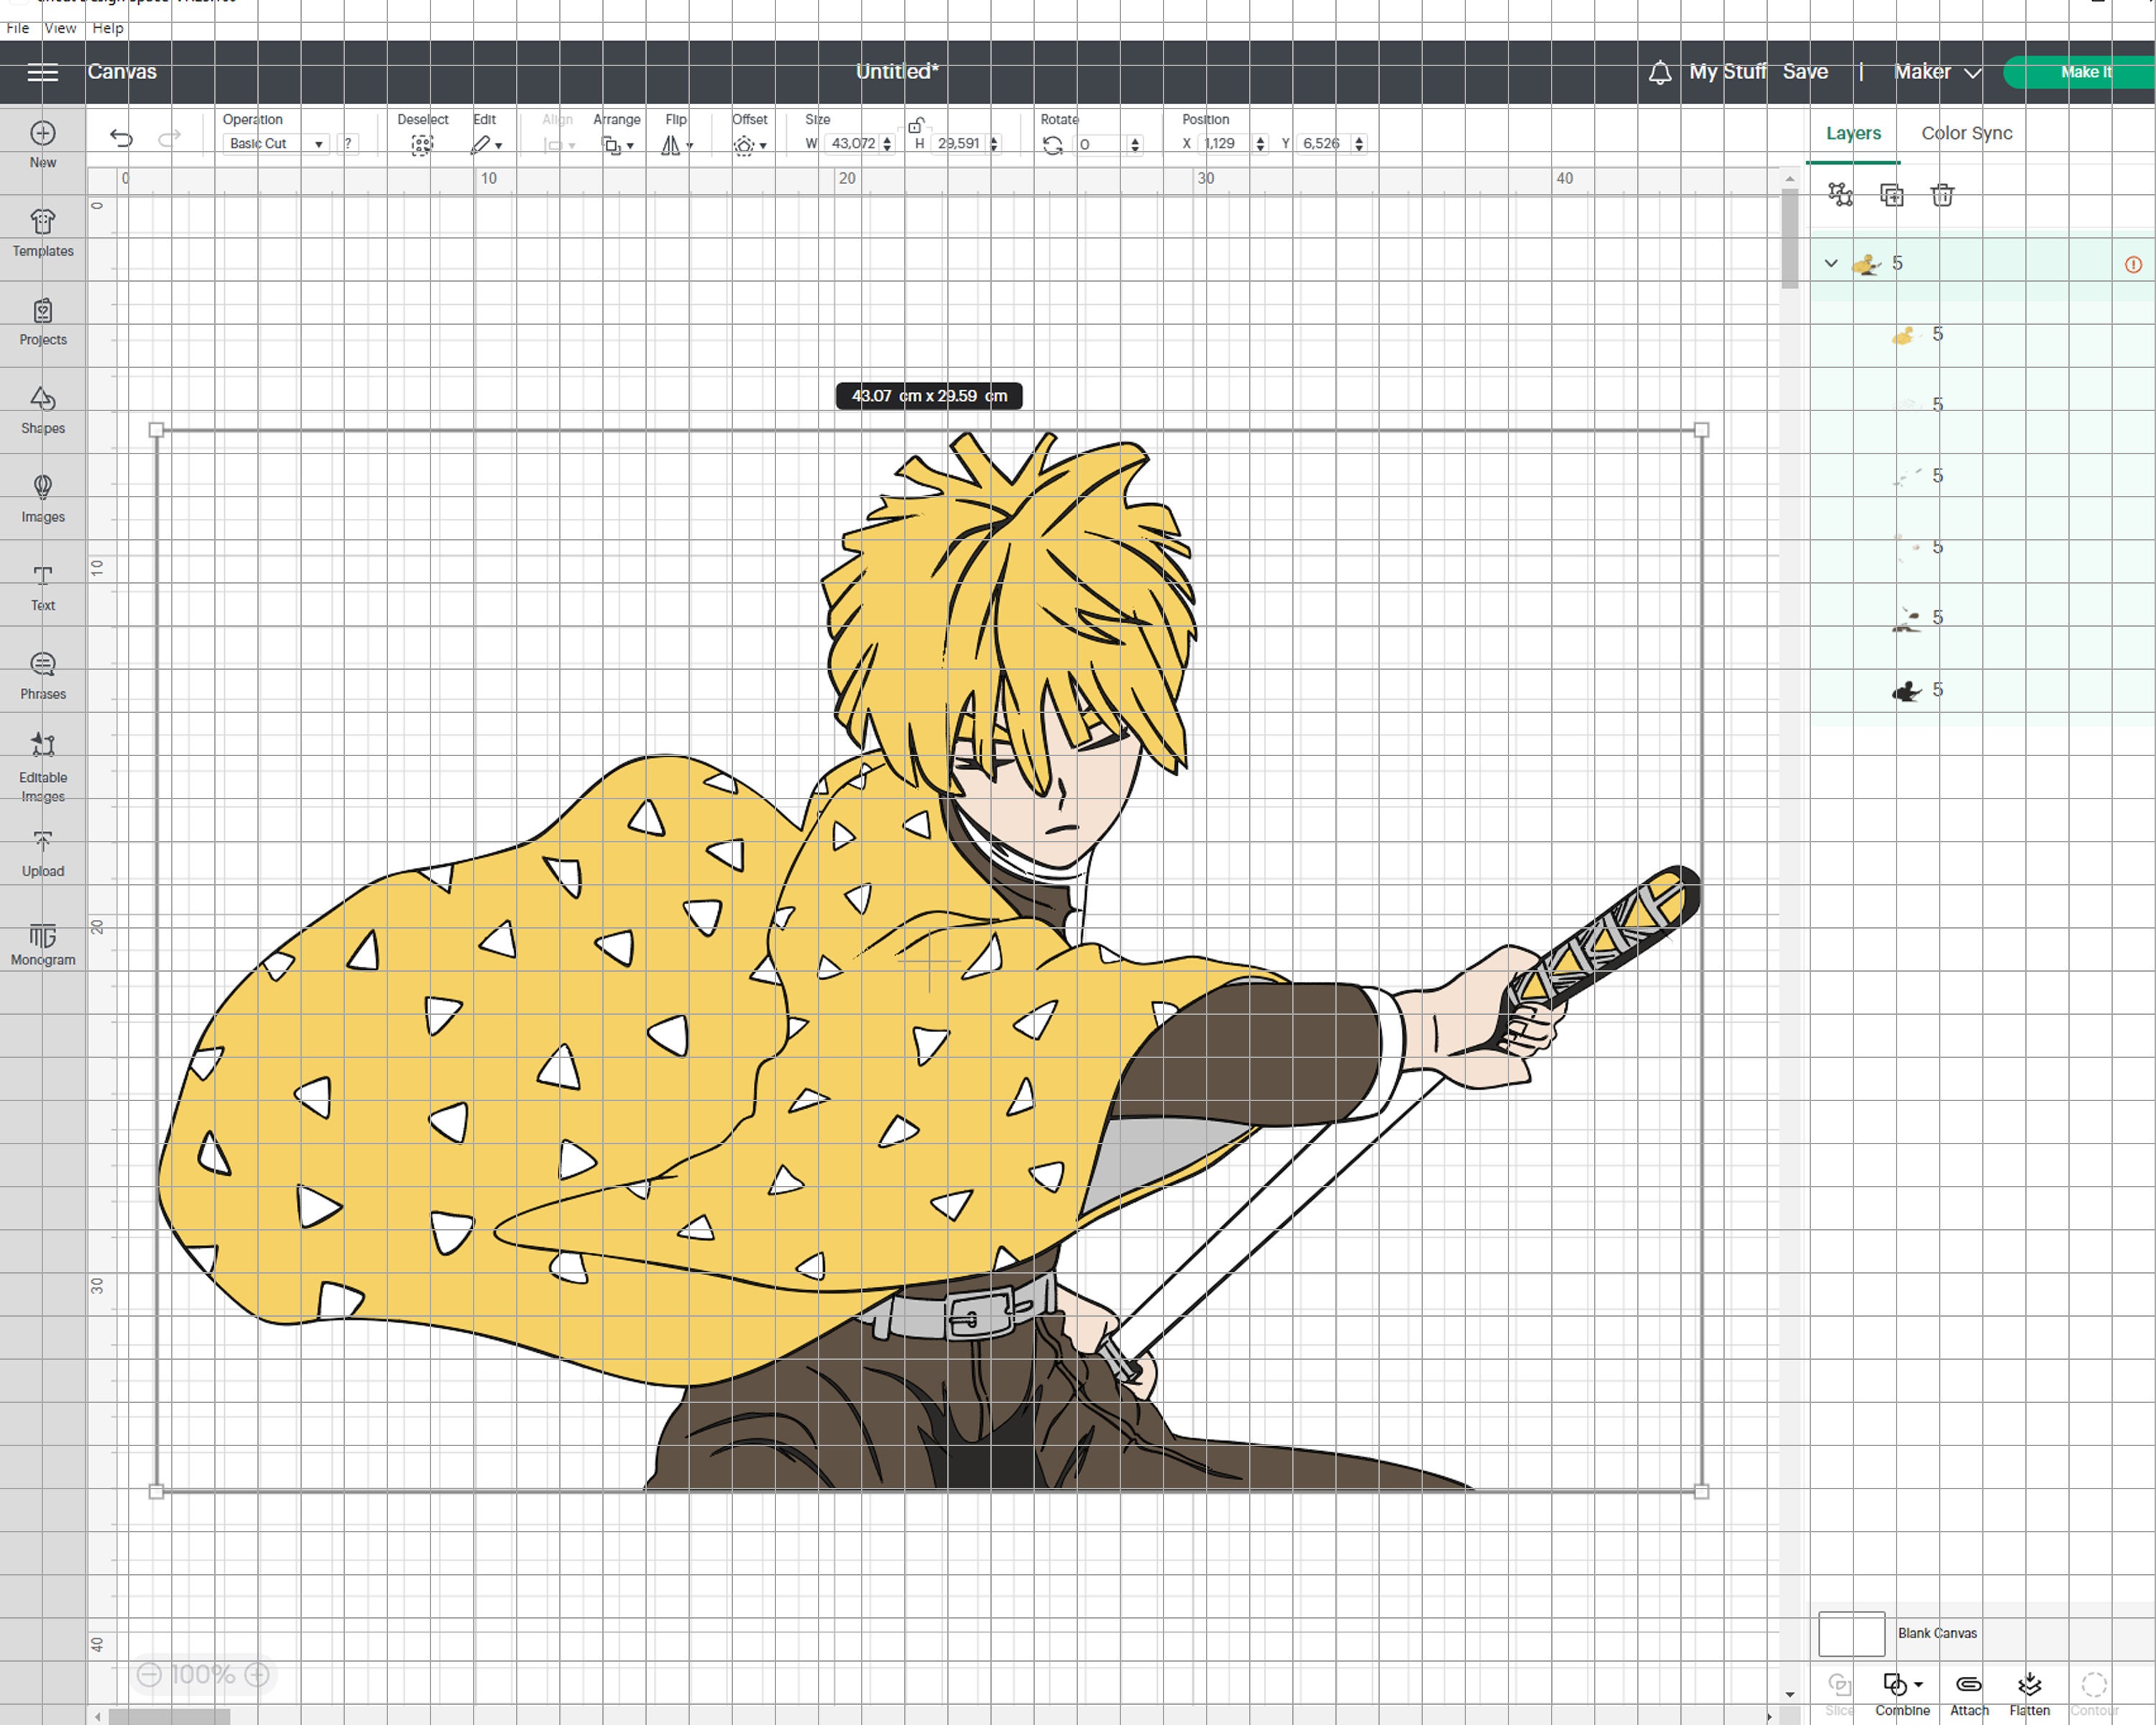Viewport: 2156px width, 1725px height.
Task: Open the View menu
Action: [60, 28]
